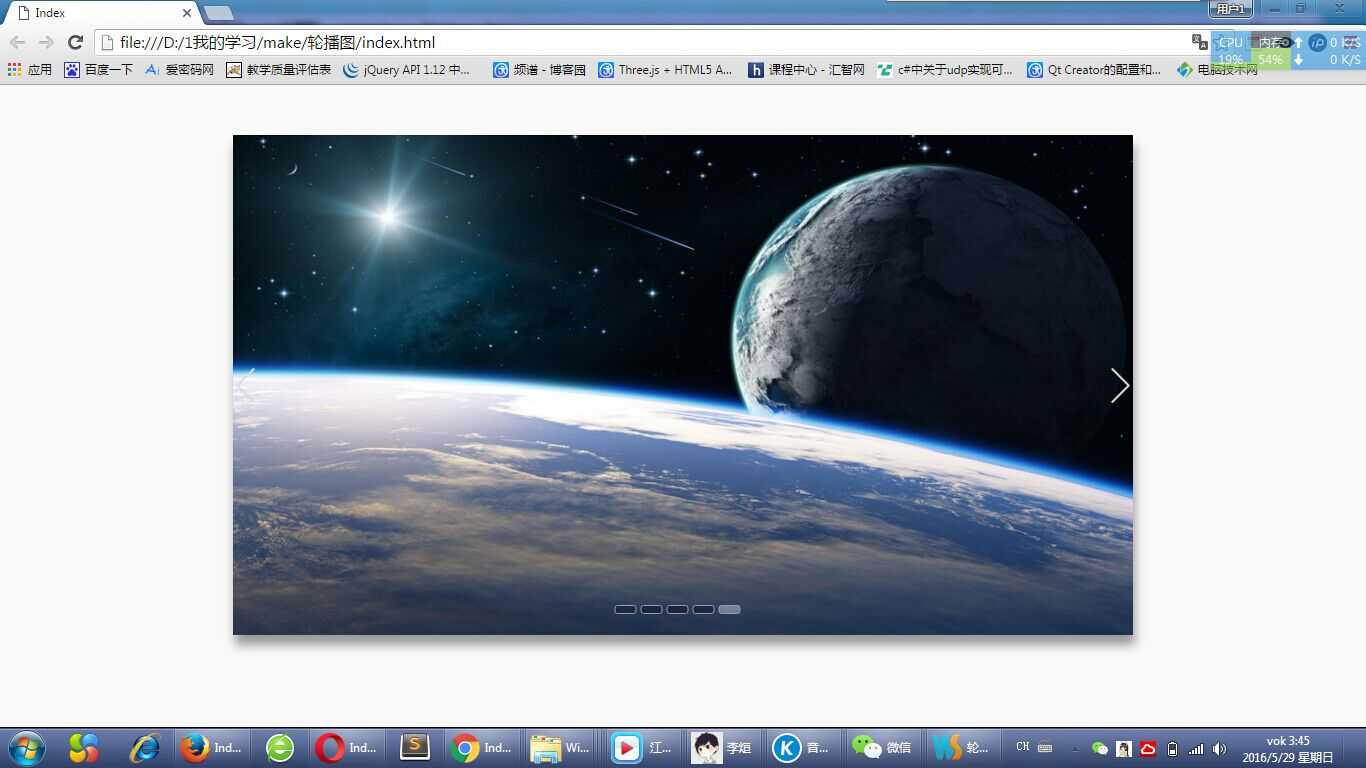Click the 内存 54% memory widget
The height and width of the screenshot is (768, 1366).
(1271, 51)
